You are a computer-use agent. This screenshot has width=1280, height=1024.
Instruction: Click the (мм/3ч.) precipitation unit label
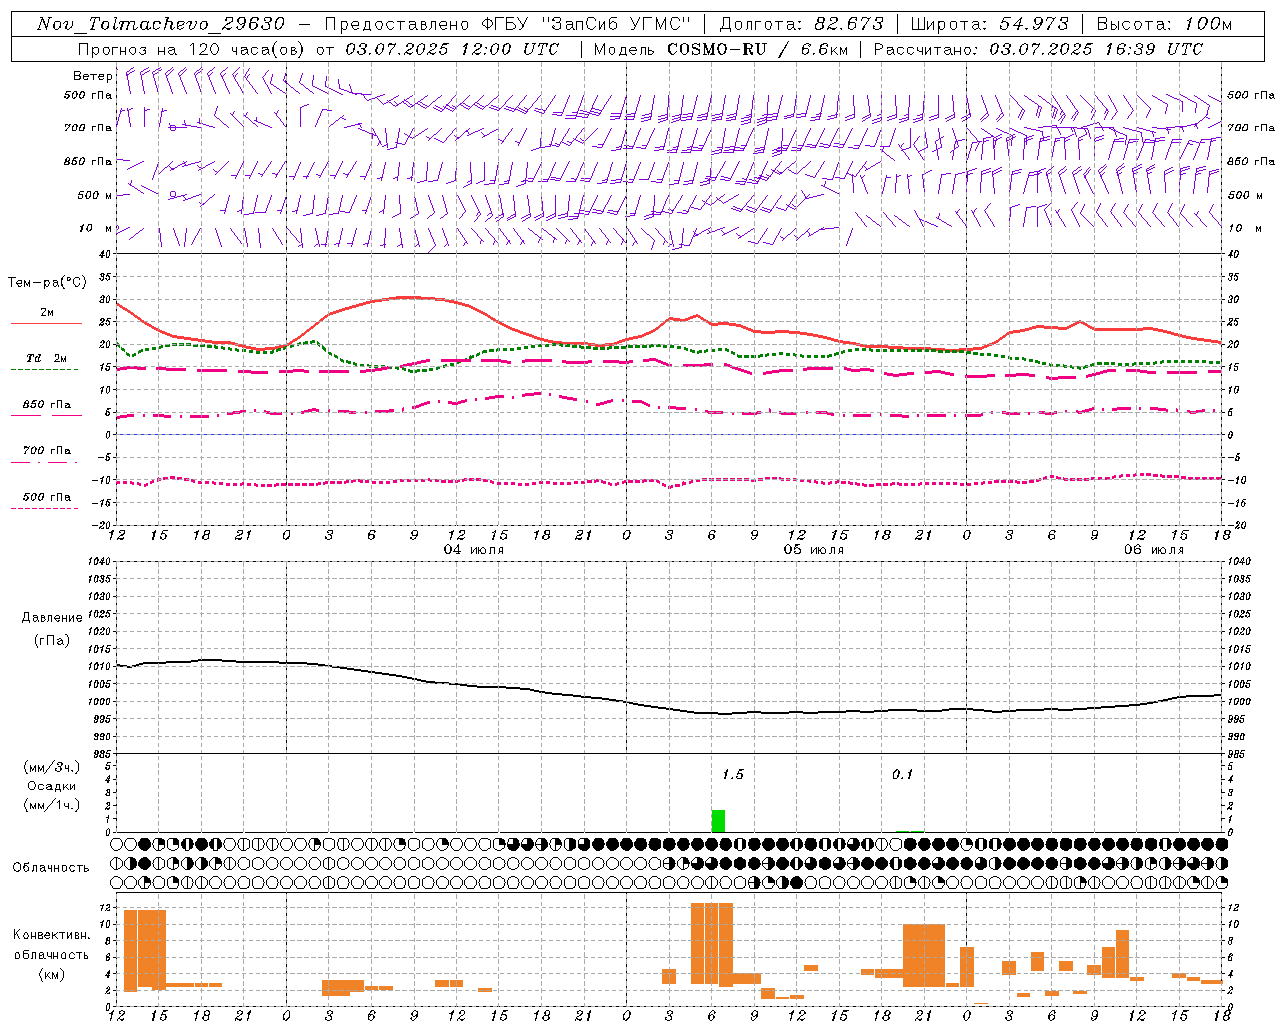52,768
